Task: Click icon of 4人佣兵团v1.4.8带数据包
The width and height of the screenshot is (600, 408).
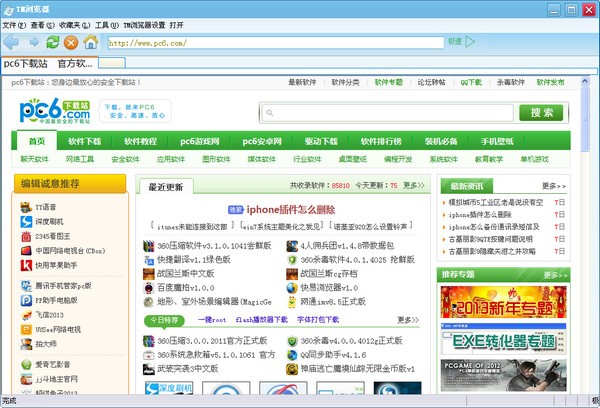Action: coord(292,246)
